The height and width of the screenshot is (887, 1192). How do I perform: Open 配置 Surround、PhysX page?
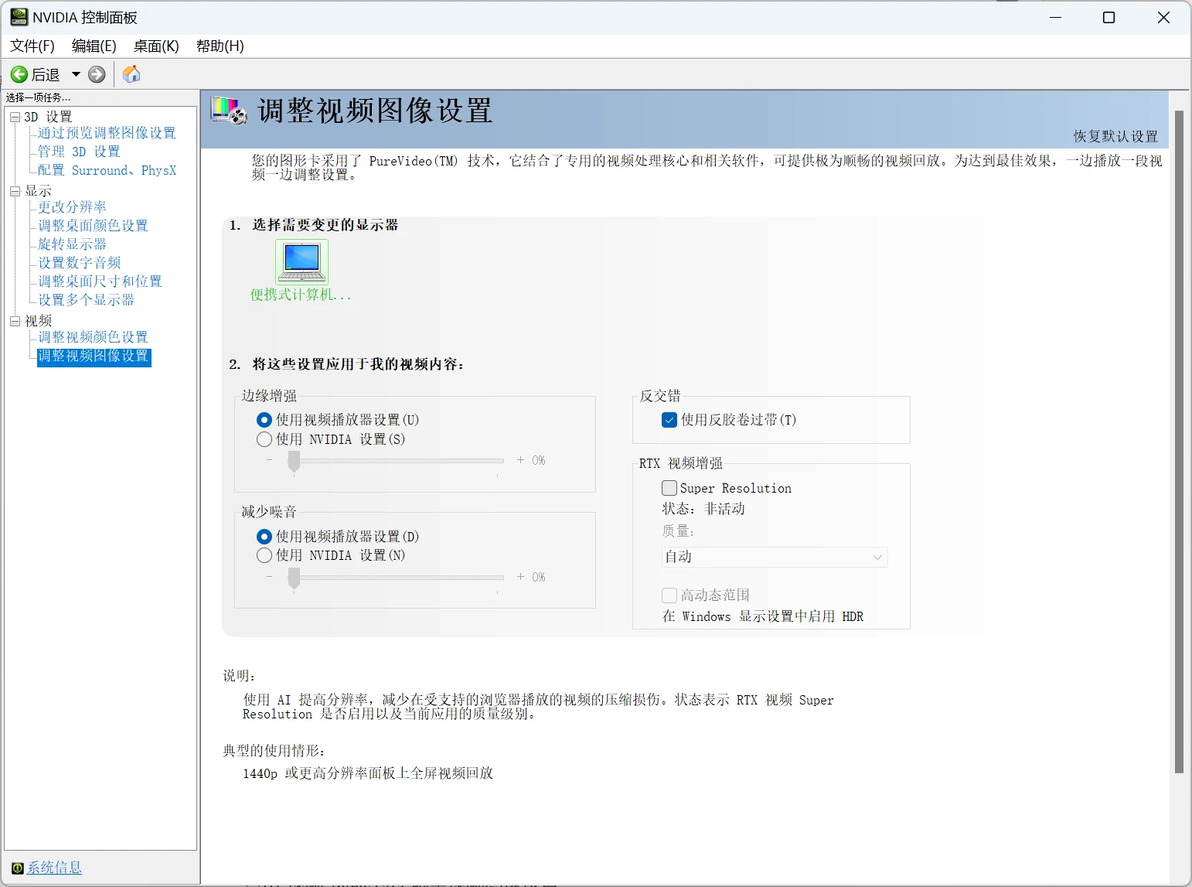(106, 170)
